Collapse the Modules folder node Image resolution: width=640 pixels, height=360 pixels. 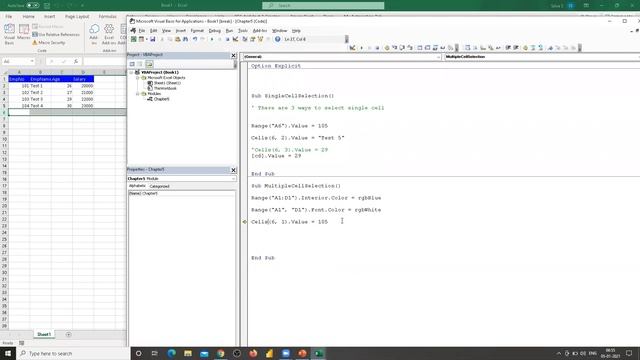[x=138, y=94]
